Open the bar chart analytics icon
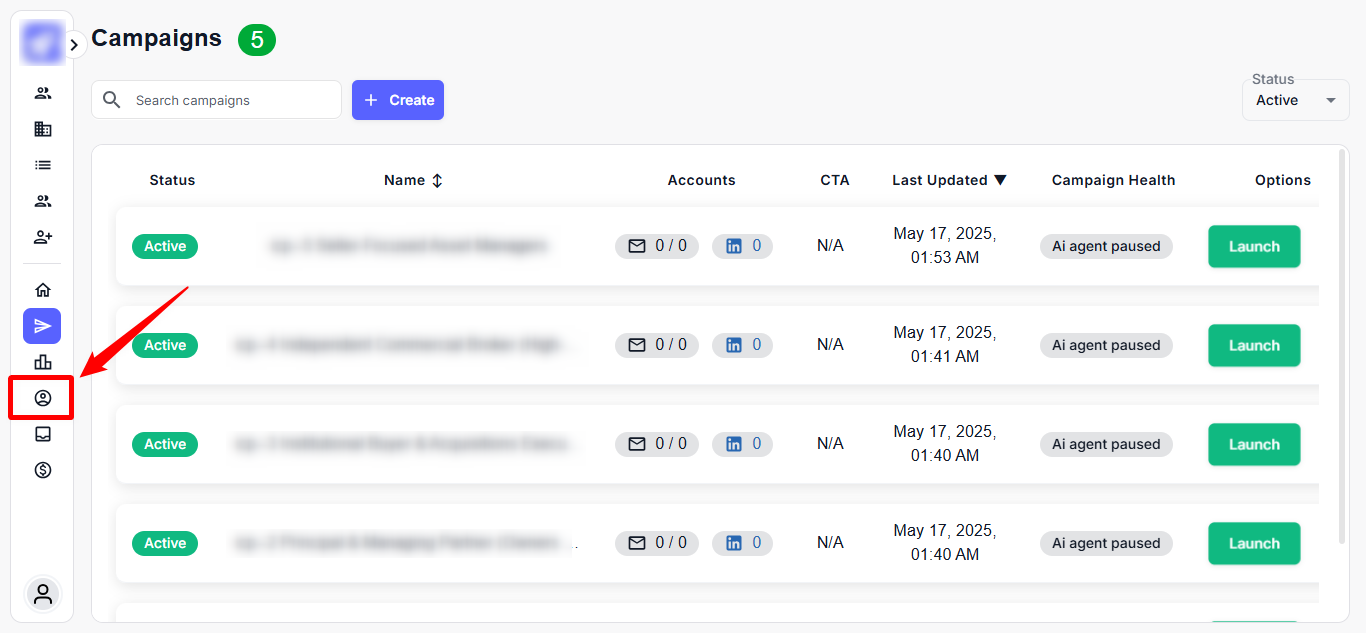The height and width of the screenshot is (633, 1366). tap(42, 362)
